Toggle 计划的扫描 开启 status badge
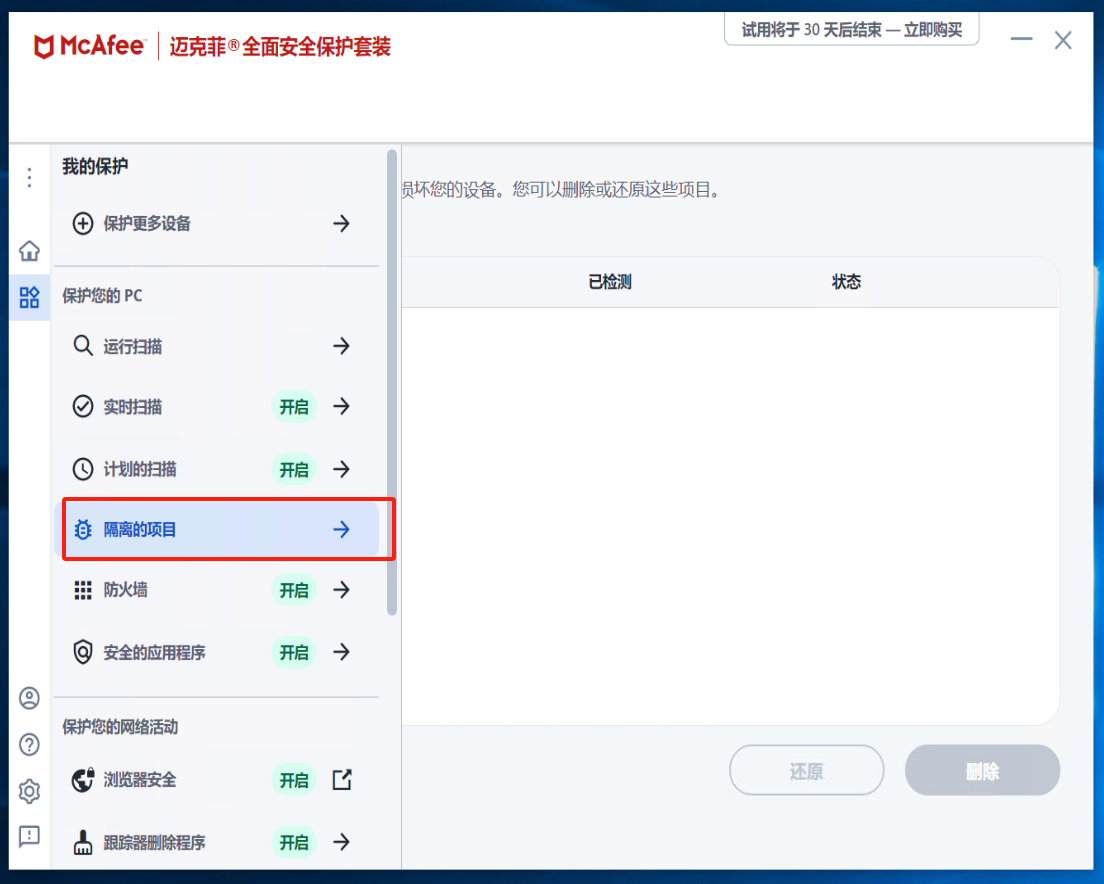This screenshot has height=884, width=1104. pos(294,469)
